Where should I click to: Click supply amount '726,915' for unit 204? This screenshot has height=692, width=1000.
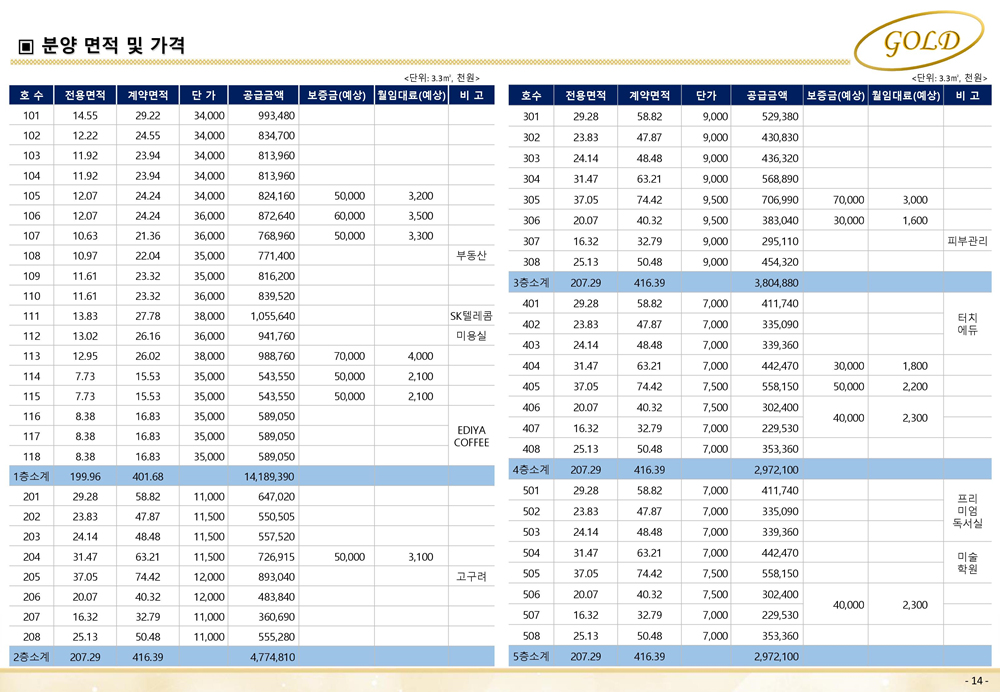[277, 557]
